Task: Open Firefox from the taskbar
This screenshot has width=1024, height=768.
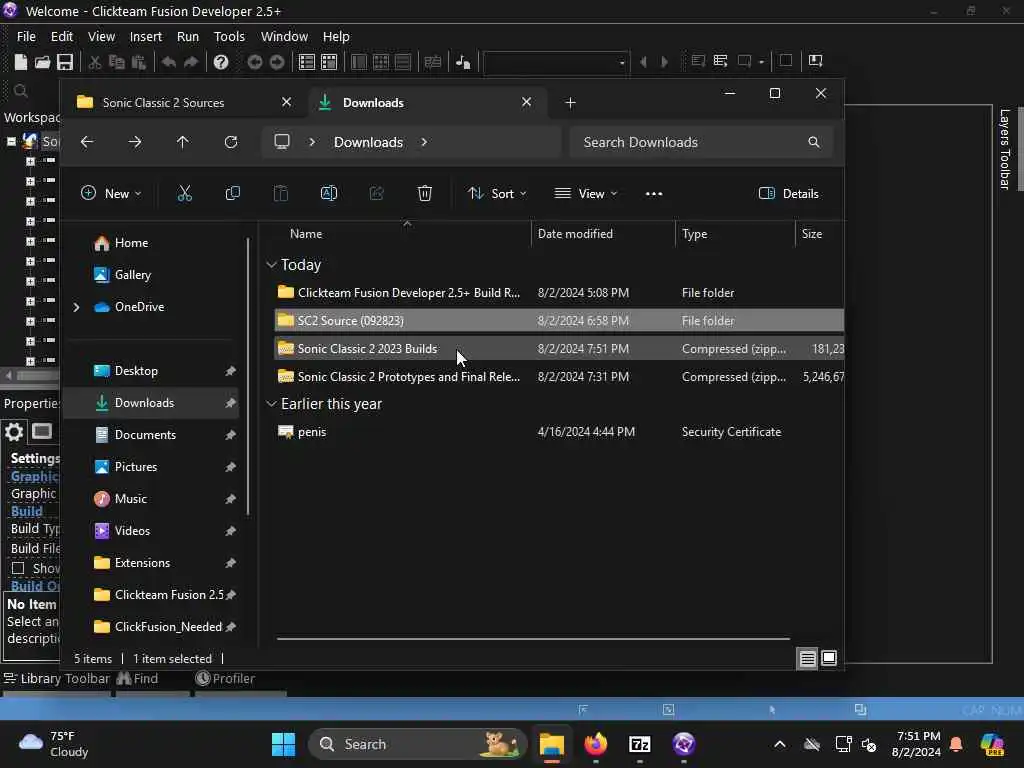Action: click(x=596, y=744)
